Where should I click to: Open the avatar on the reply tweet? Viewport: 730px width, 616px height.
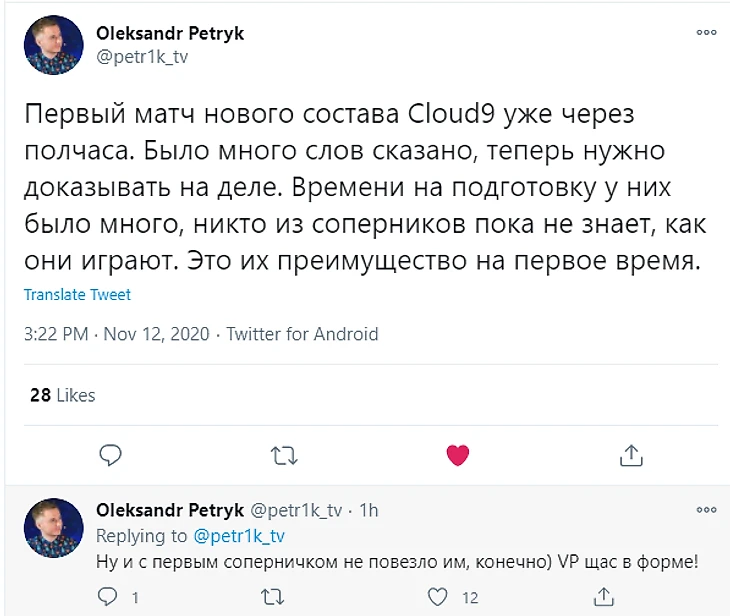[53, 527]
